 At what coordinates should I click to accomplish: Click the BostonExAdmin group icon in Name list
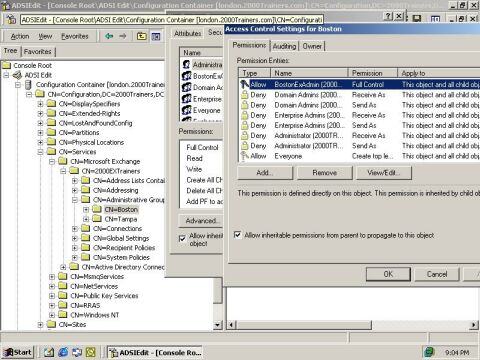point(186,76)
